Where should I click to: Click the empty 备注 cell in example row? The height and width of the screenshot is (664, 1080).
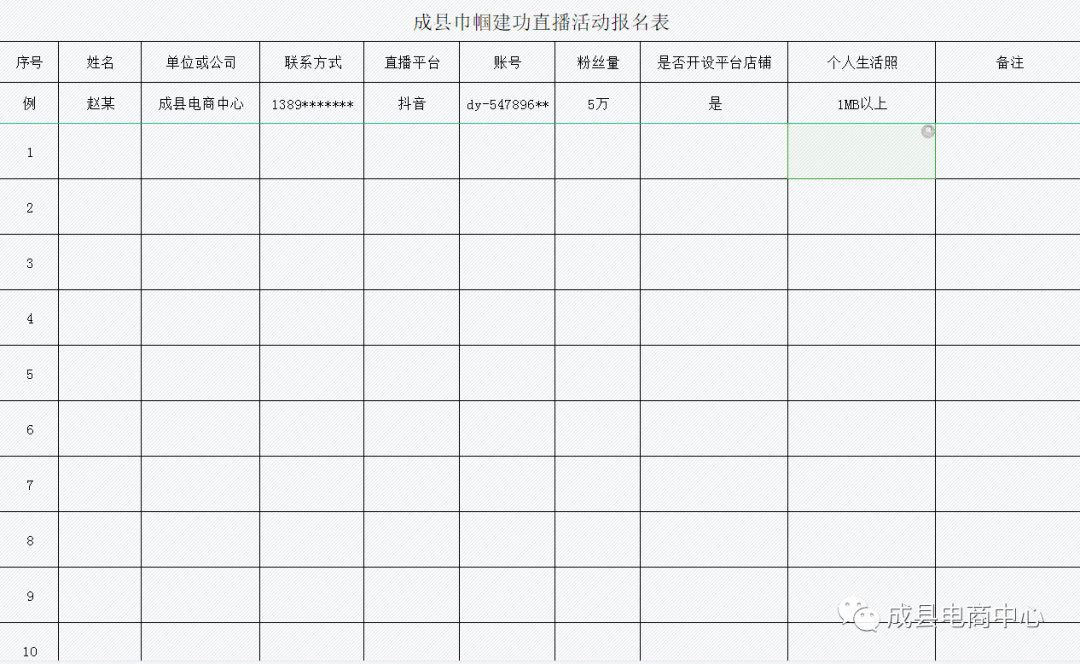point(1008,104)
